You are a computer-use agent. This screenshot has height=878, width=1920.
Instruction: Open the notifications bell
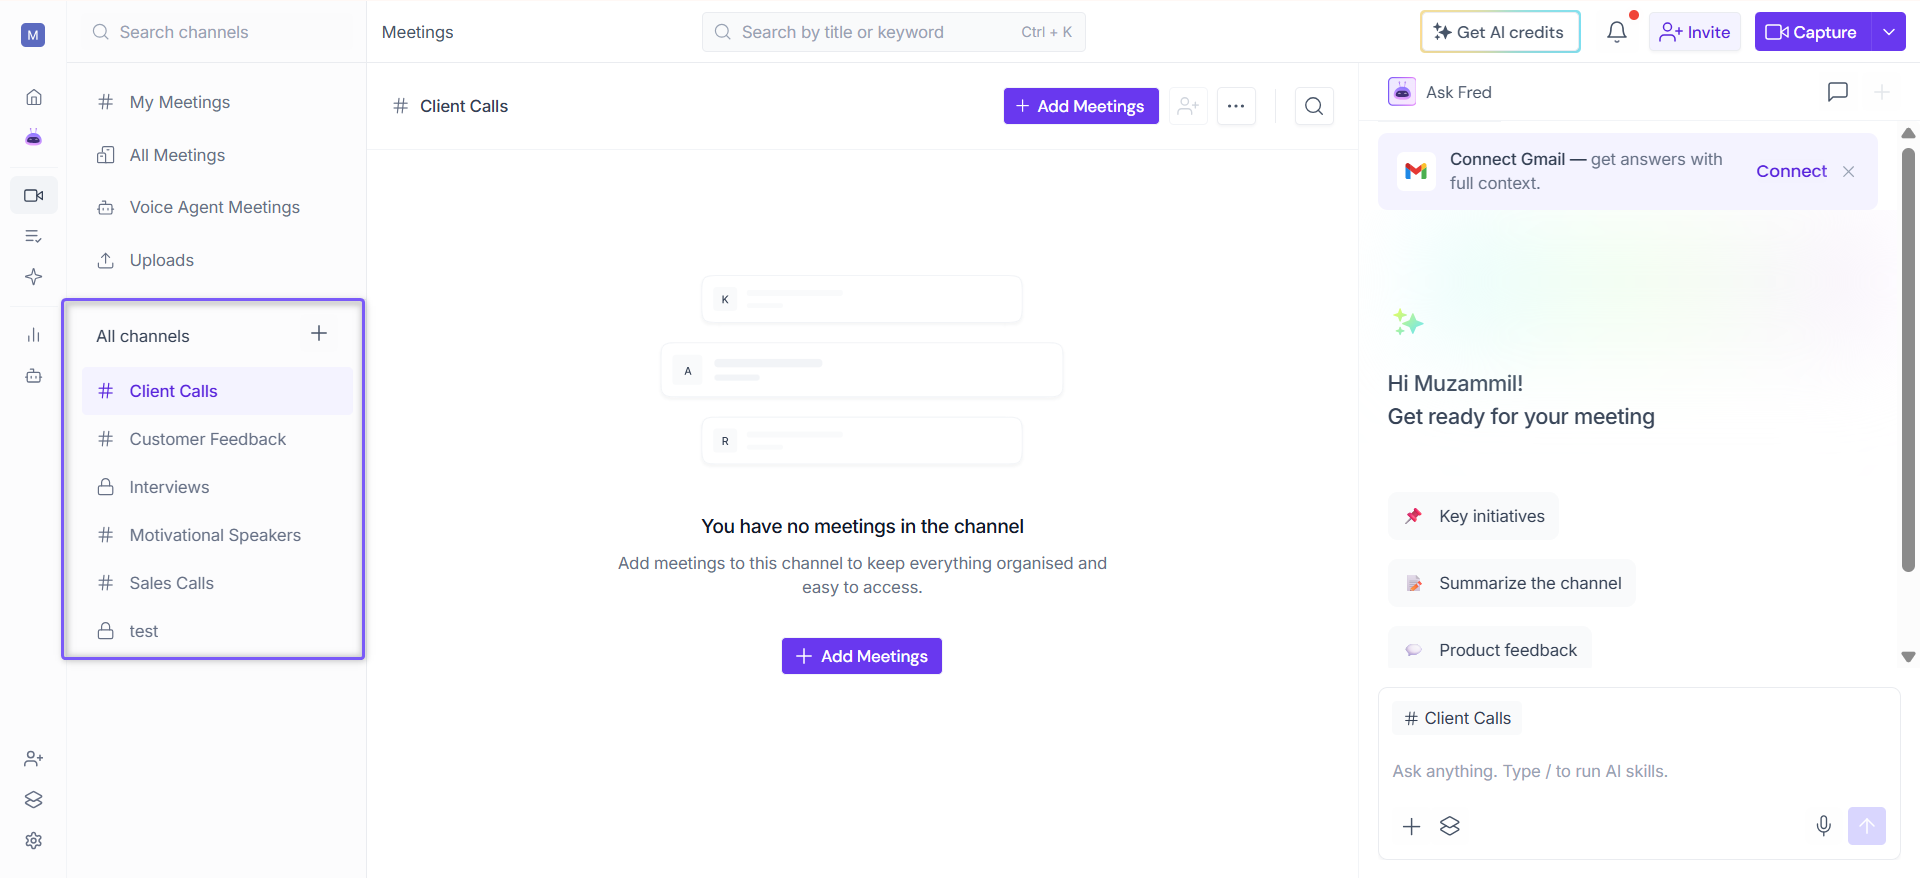(1616, 32)
